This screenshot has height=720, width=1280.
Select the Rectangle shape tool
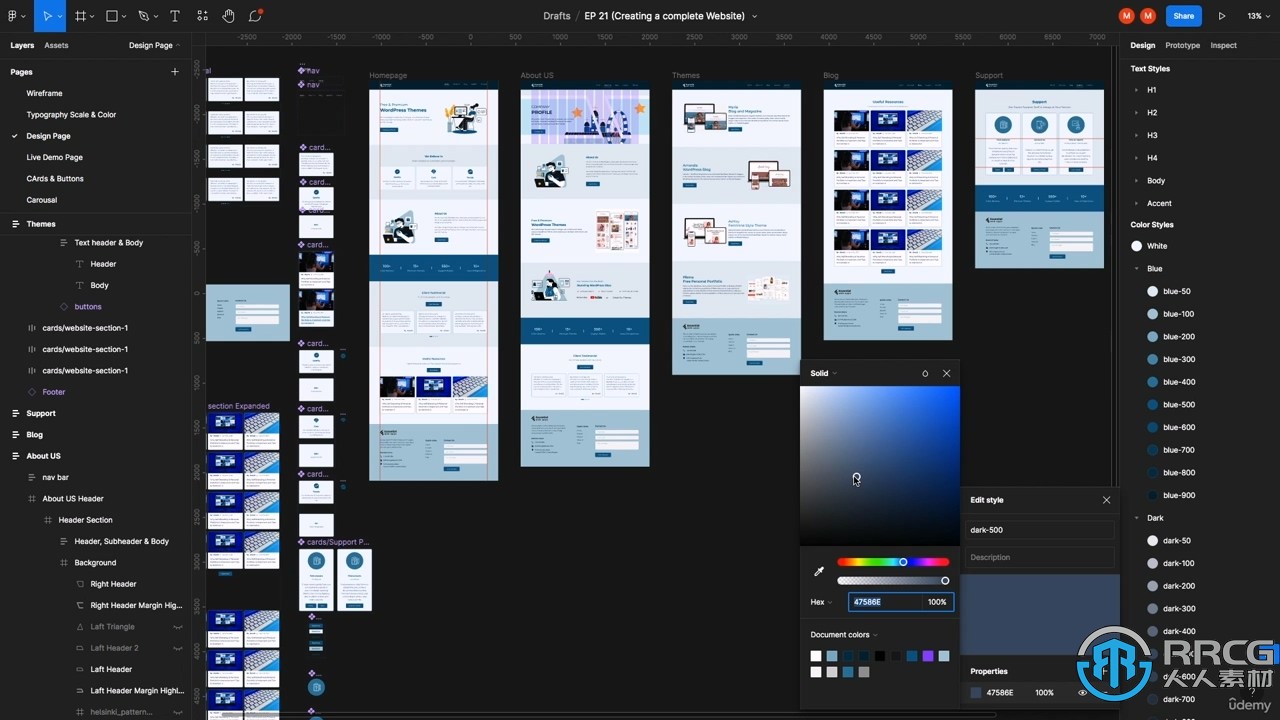[x=112, y=16]
